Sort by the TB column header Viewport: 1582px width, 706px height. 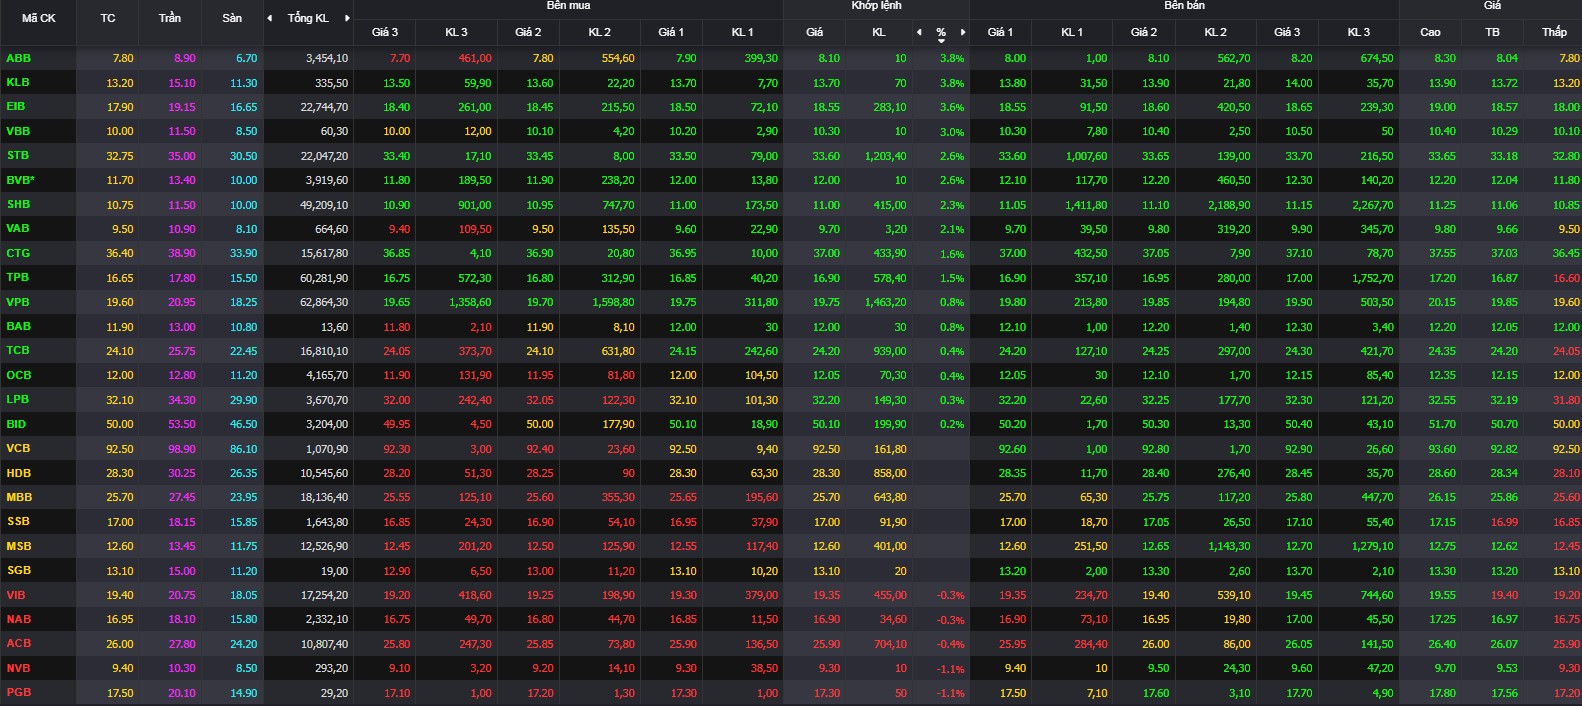coord(1492,32)
